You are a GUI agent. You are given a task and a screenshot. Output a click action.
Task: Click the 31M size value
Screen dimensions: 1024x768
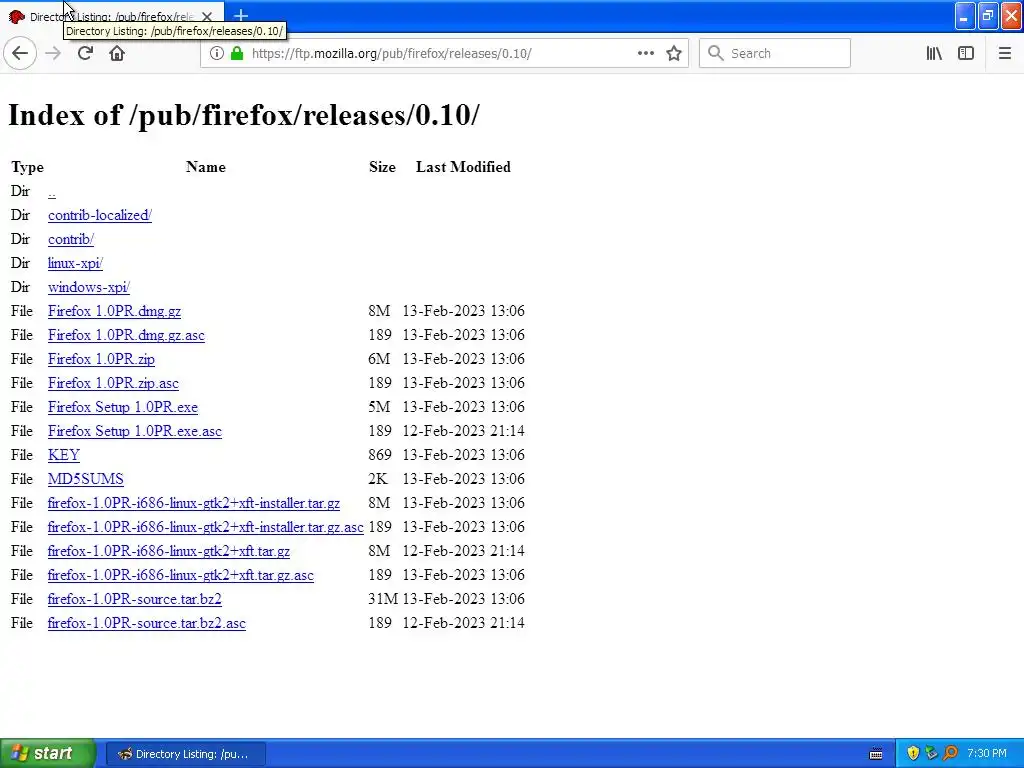[383, 600]
